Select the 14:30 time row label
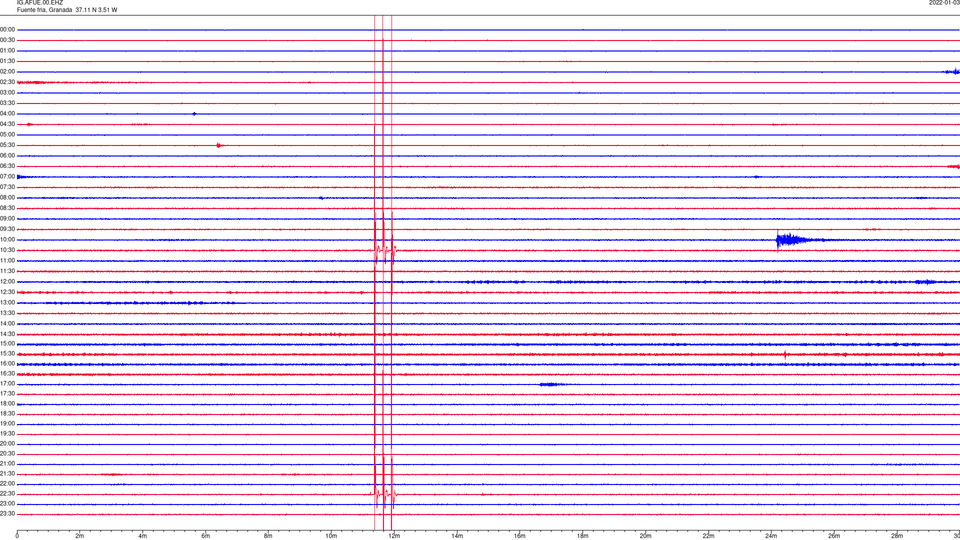960x540 pixels. pos(8,334)
